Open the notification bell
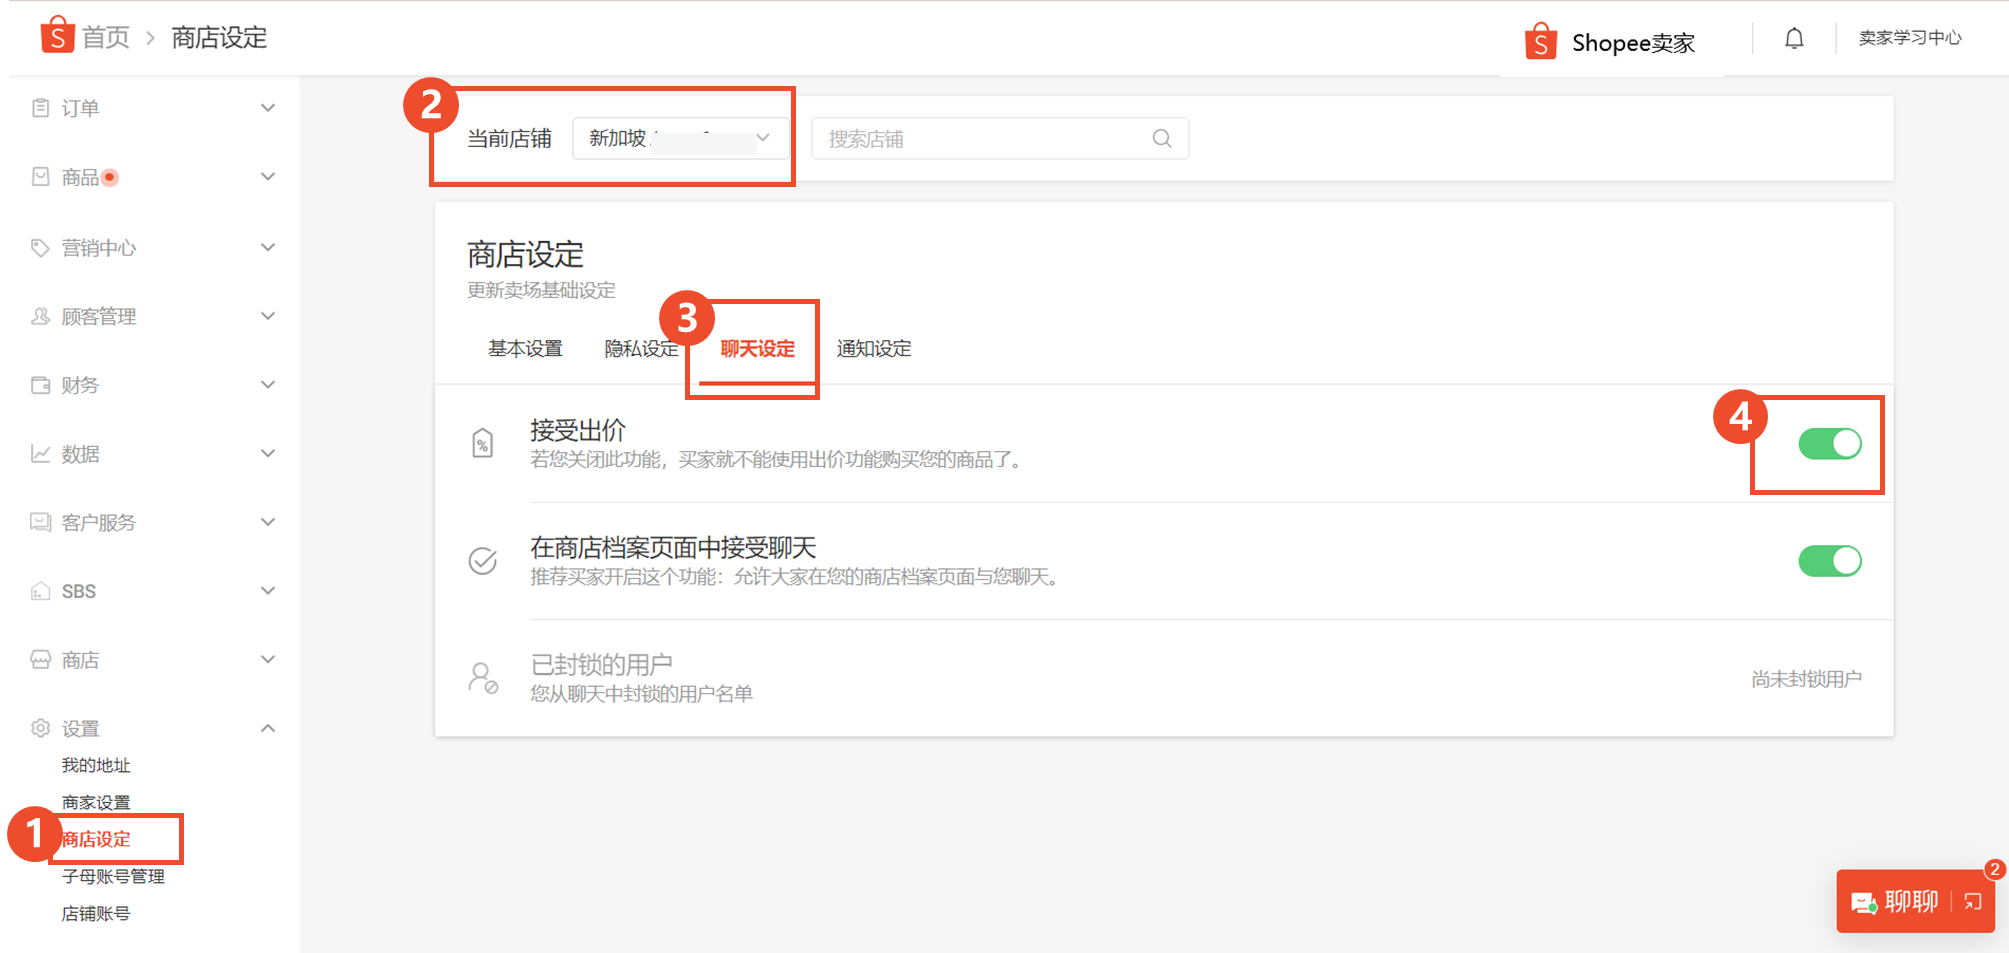The height and width of the screenshot is (953, 2009). (x=1794, y=38)
